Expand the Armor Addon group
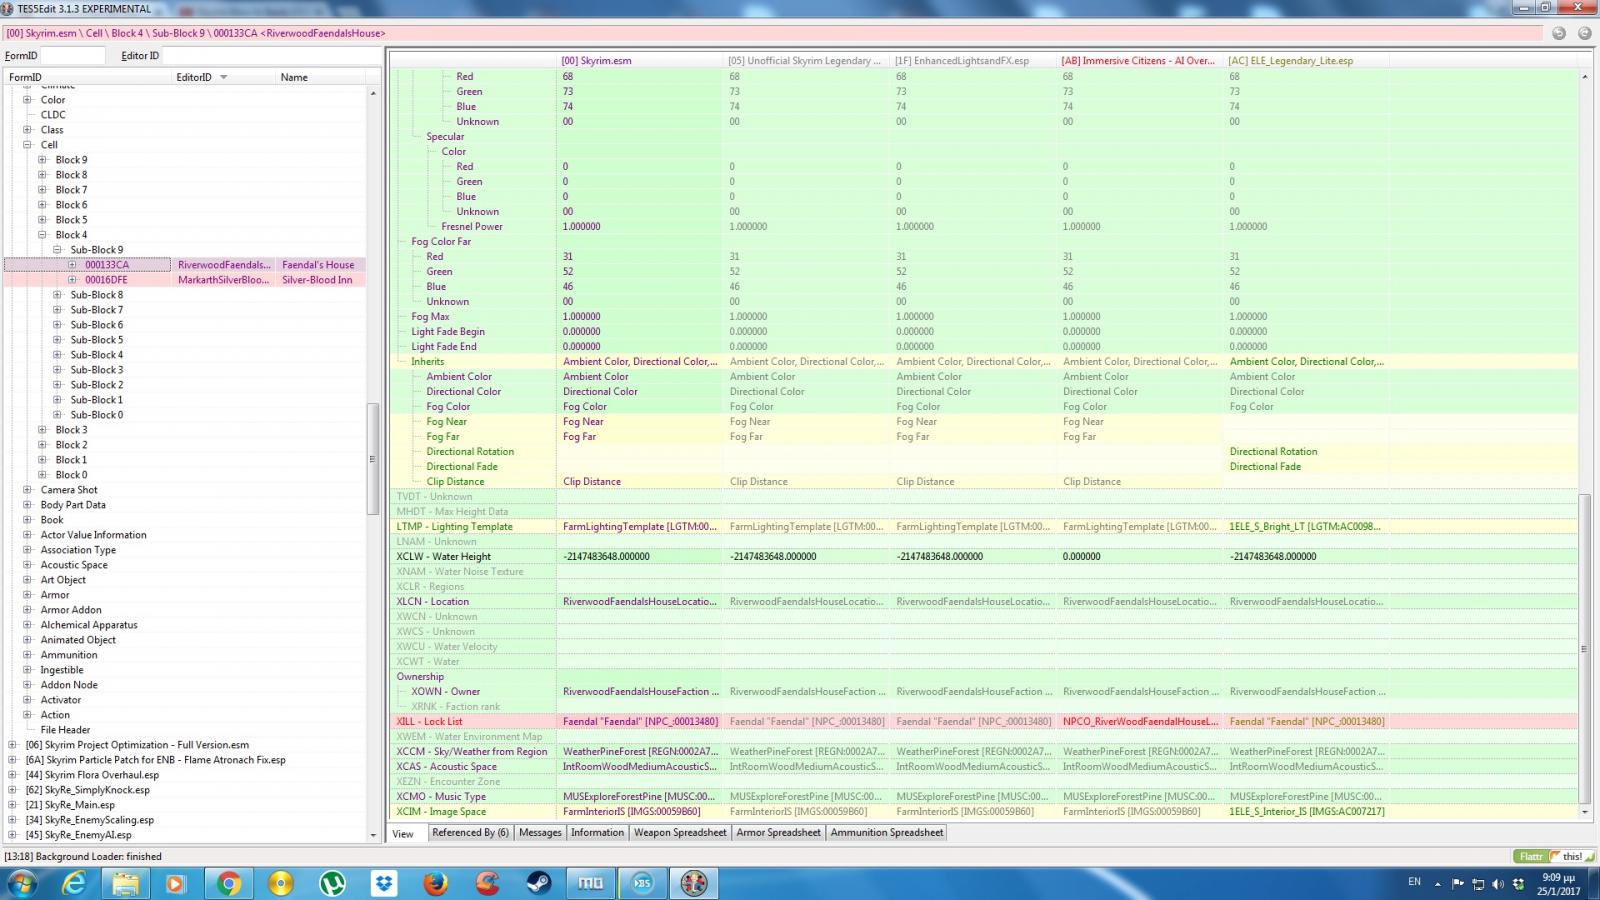The width and height of the screenshot is (1600, 900). [x=27, y=610]
